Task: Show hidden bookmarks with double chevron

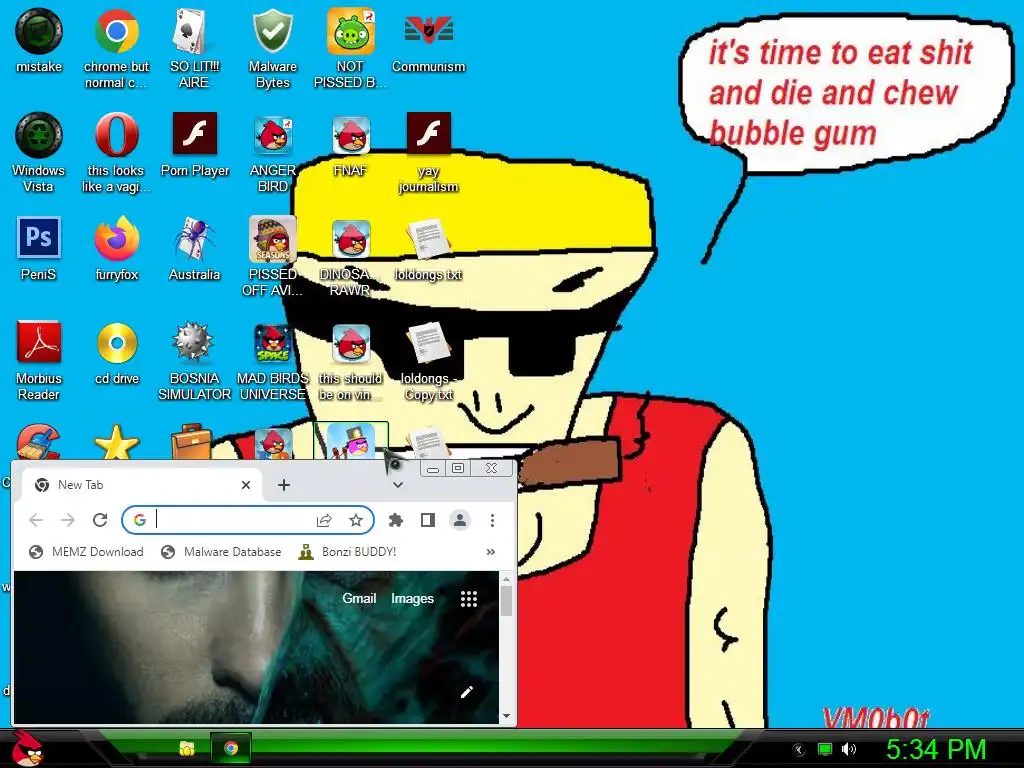Action: pyautogui.click(x=490, y=552)
